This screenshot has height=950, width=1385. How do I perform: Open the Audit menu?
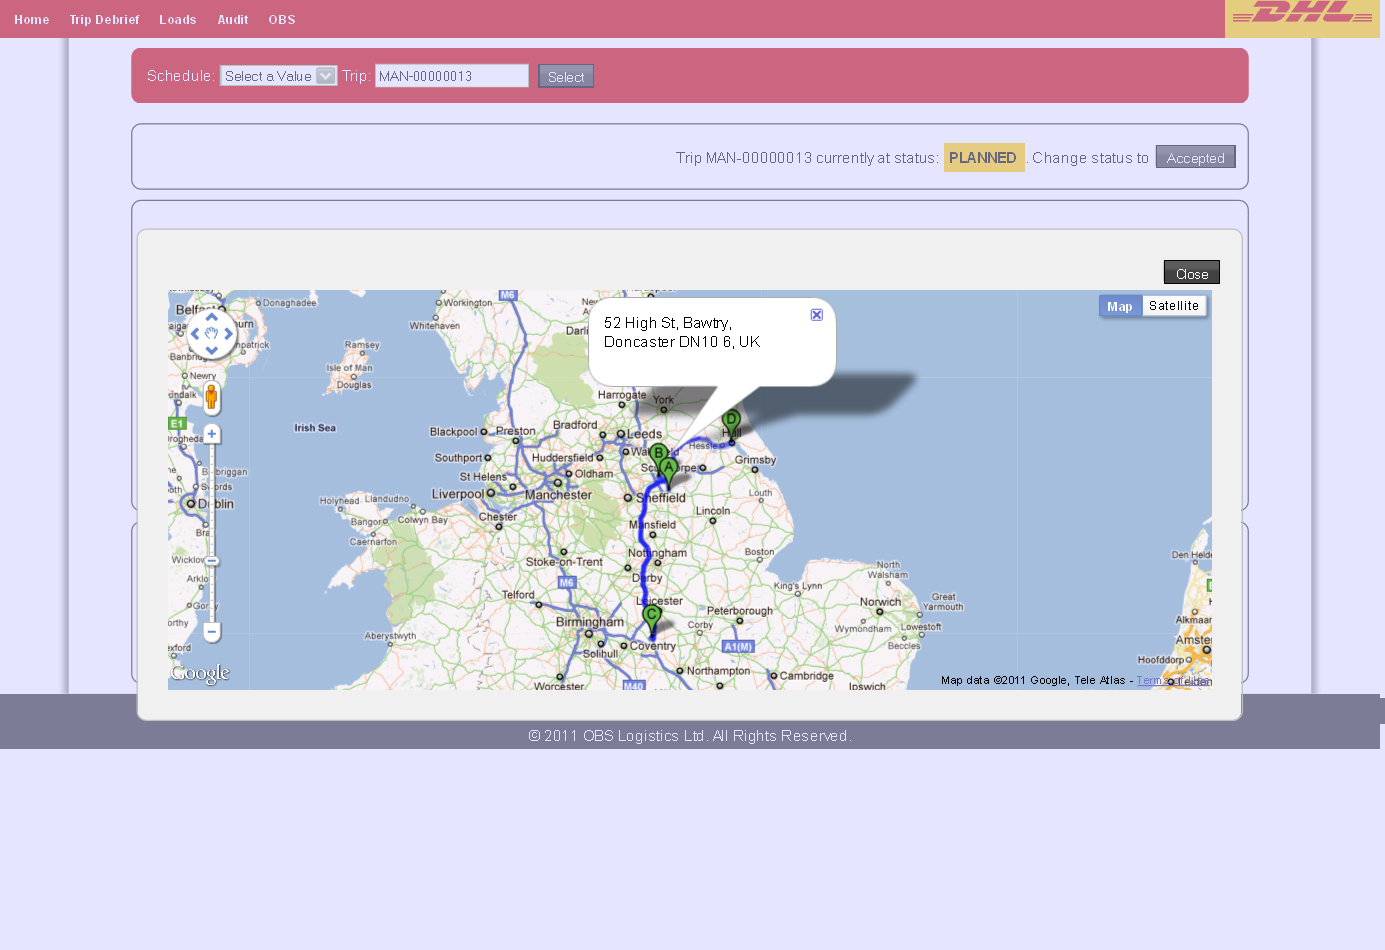[x=233, y=19]
